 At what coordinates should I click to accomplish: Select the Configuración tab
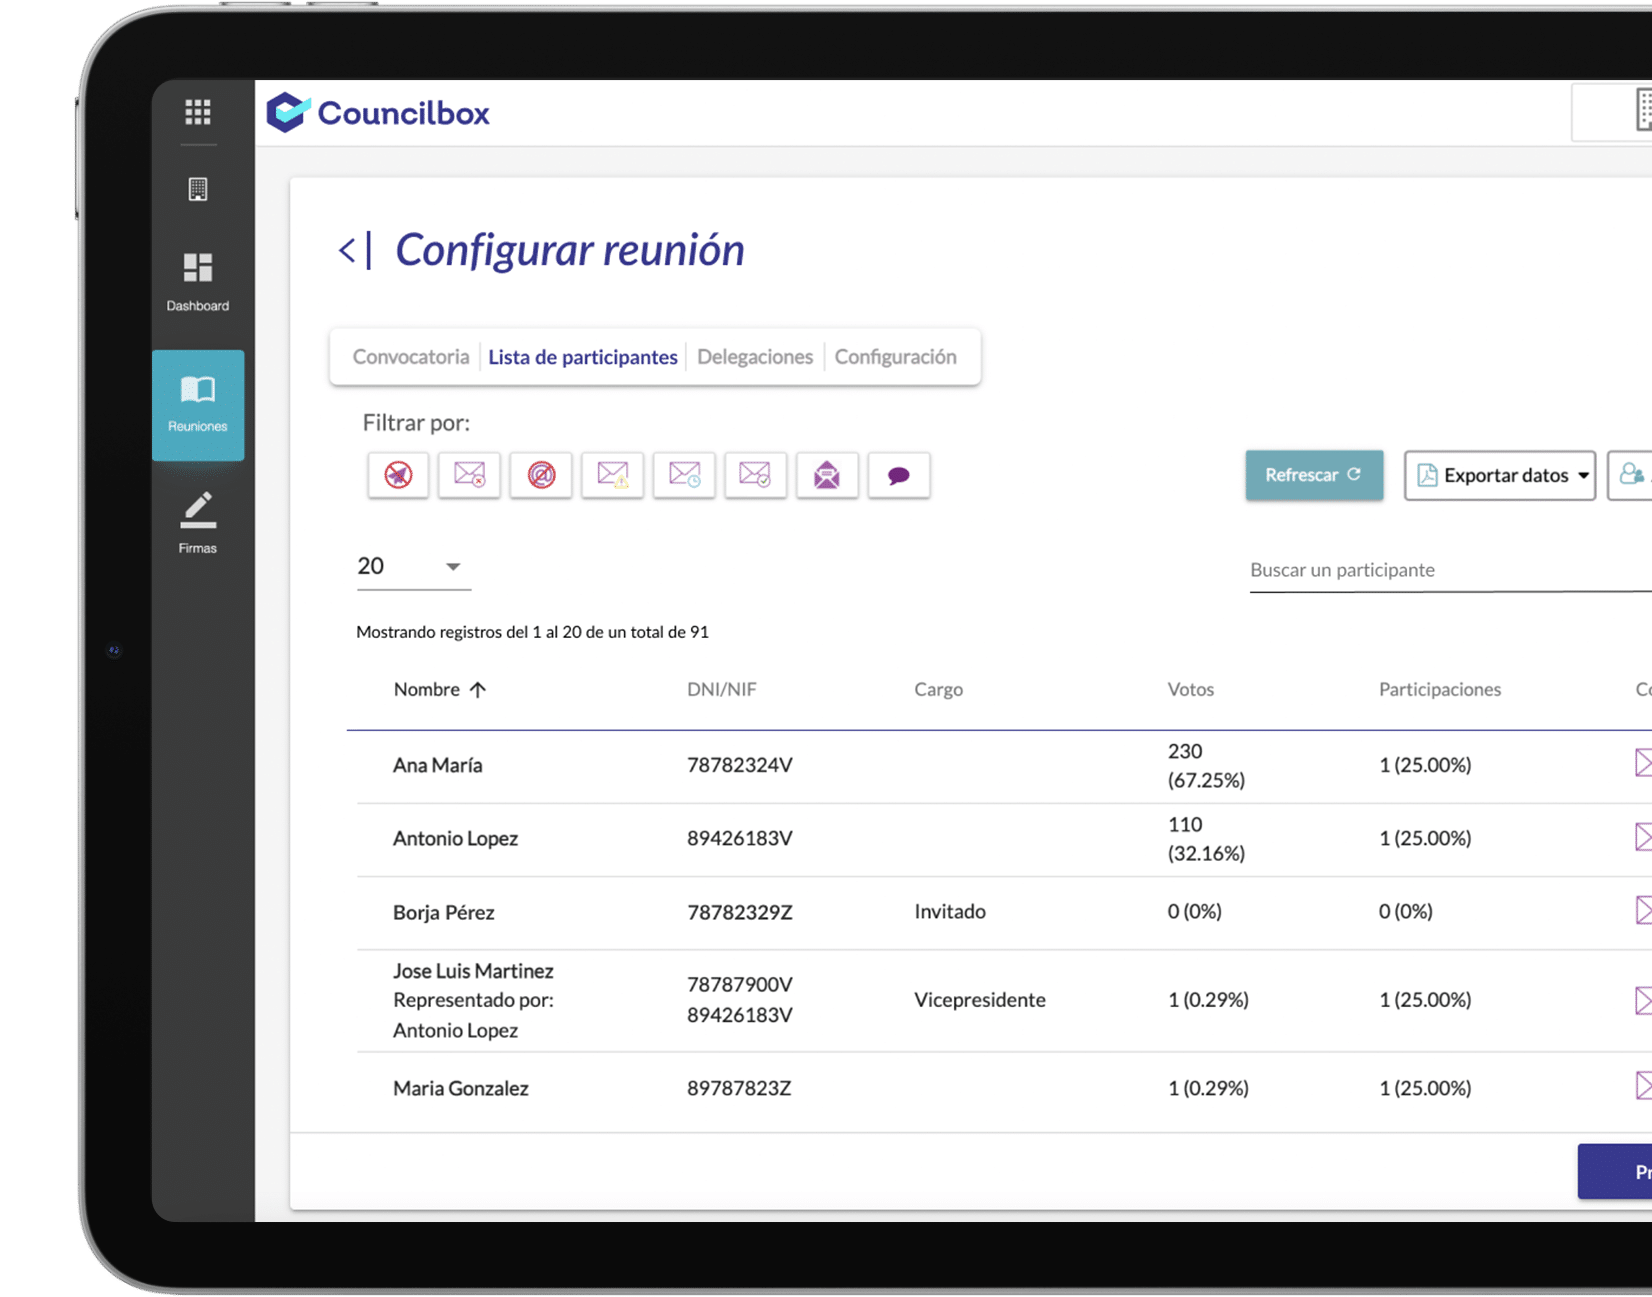point(895,357)
